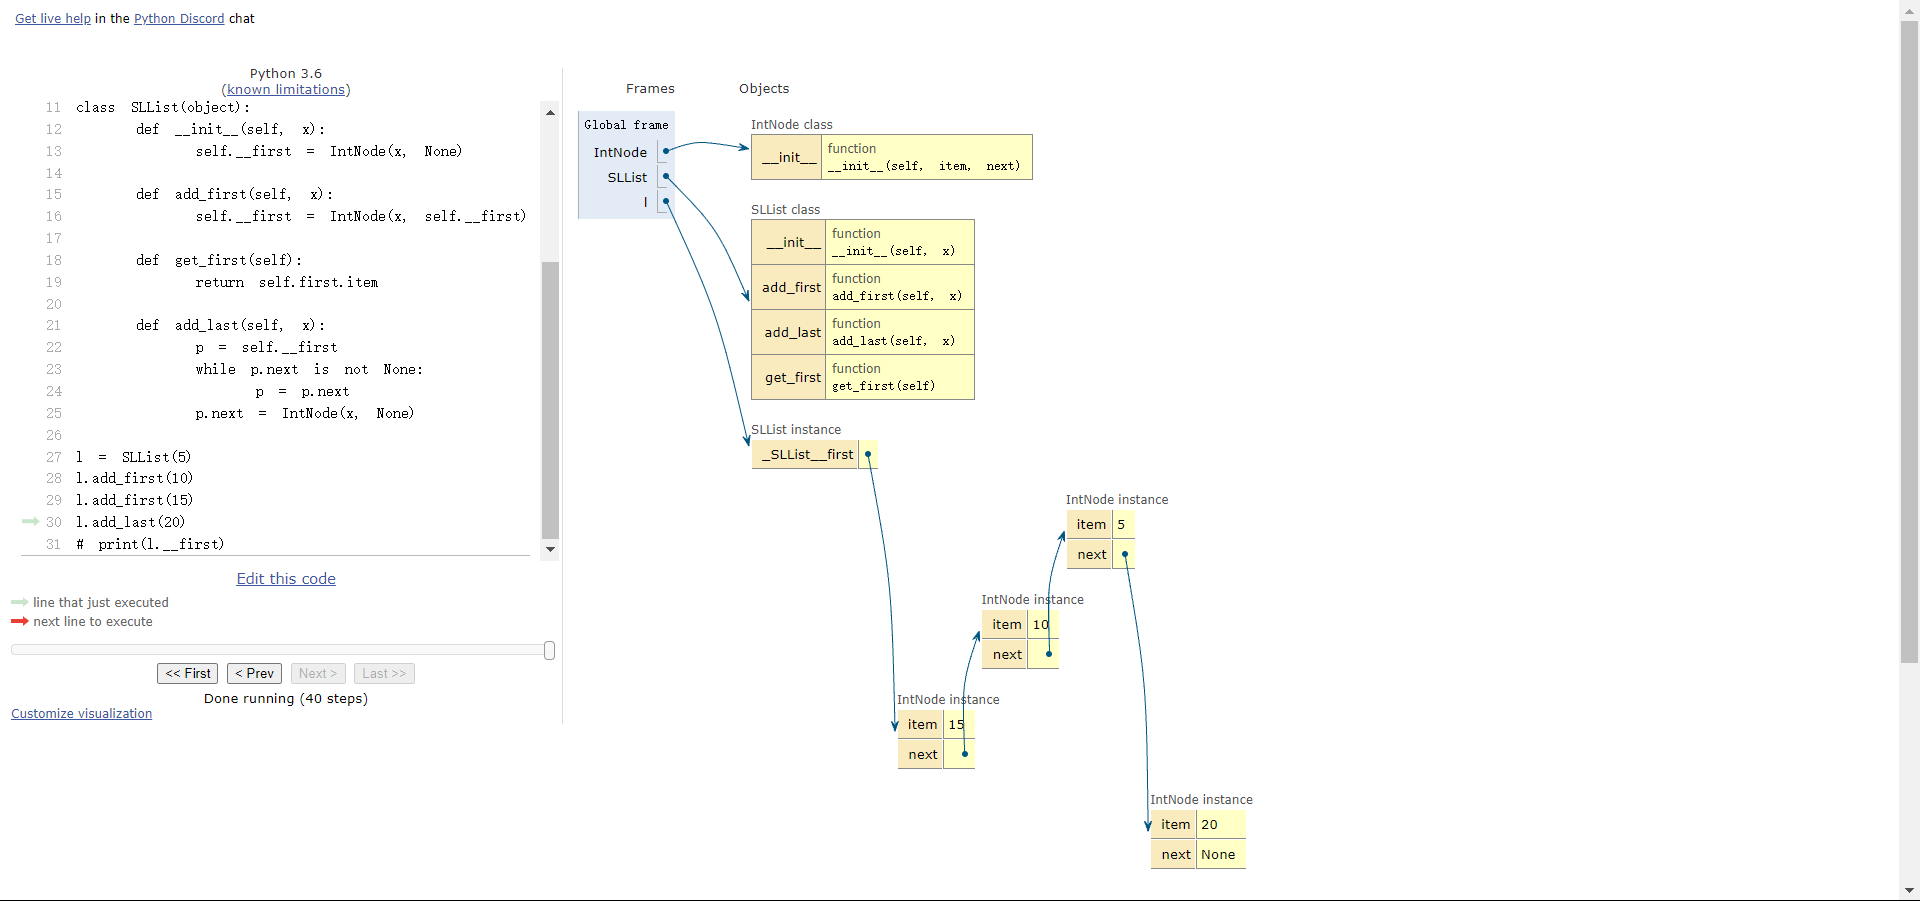1920x901 pixels.
Task: Jump to the first step with '<< First'
Action: tap(187, 674)
